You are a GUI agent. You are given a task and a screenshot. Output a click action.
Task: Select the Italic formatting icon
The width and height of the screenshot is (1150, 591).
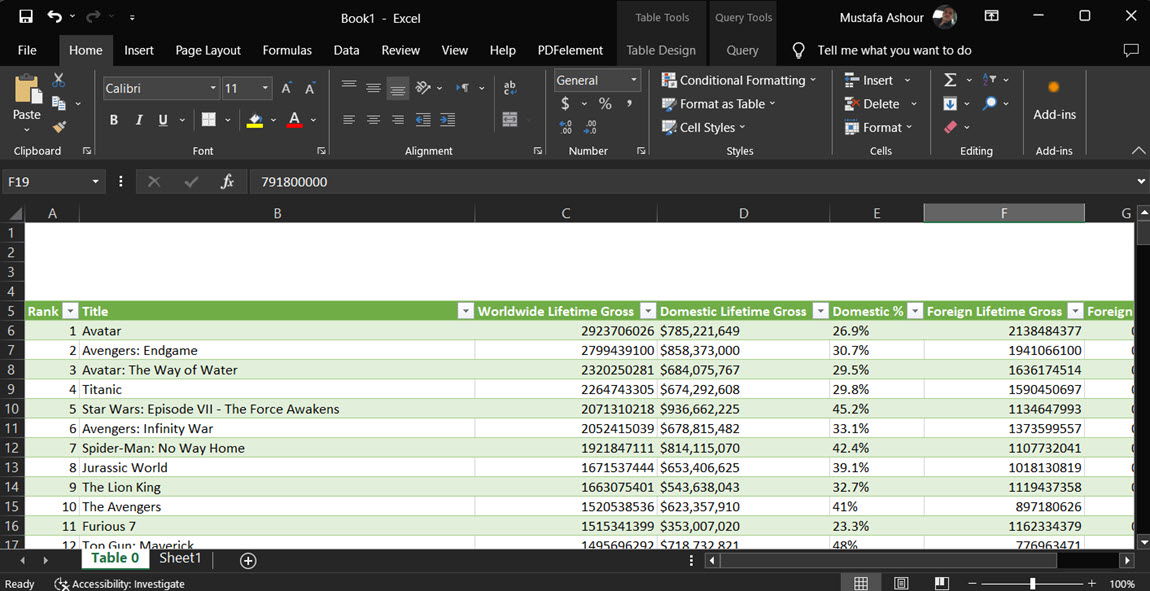coord(138,119)
